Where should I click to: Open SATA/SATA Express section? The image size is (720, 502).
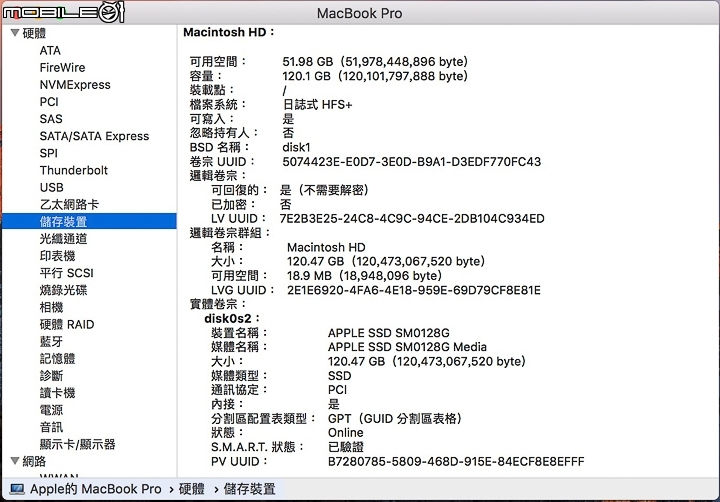pyautogui.click(x=94, y=136)
